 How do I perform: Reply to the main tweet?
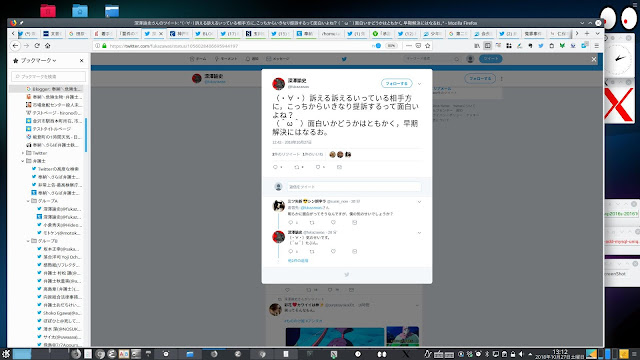[276, 167]
